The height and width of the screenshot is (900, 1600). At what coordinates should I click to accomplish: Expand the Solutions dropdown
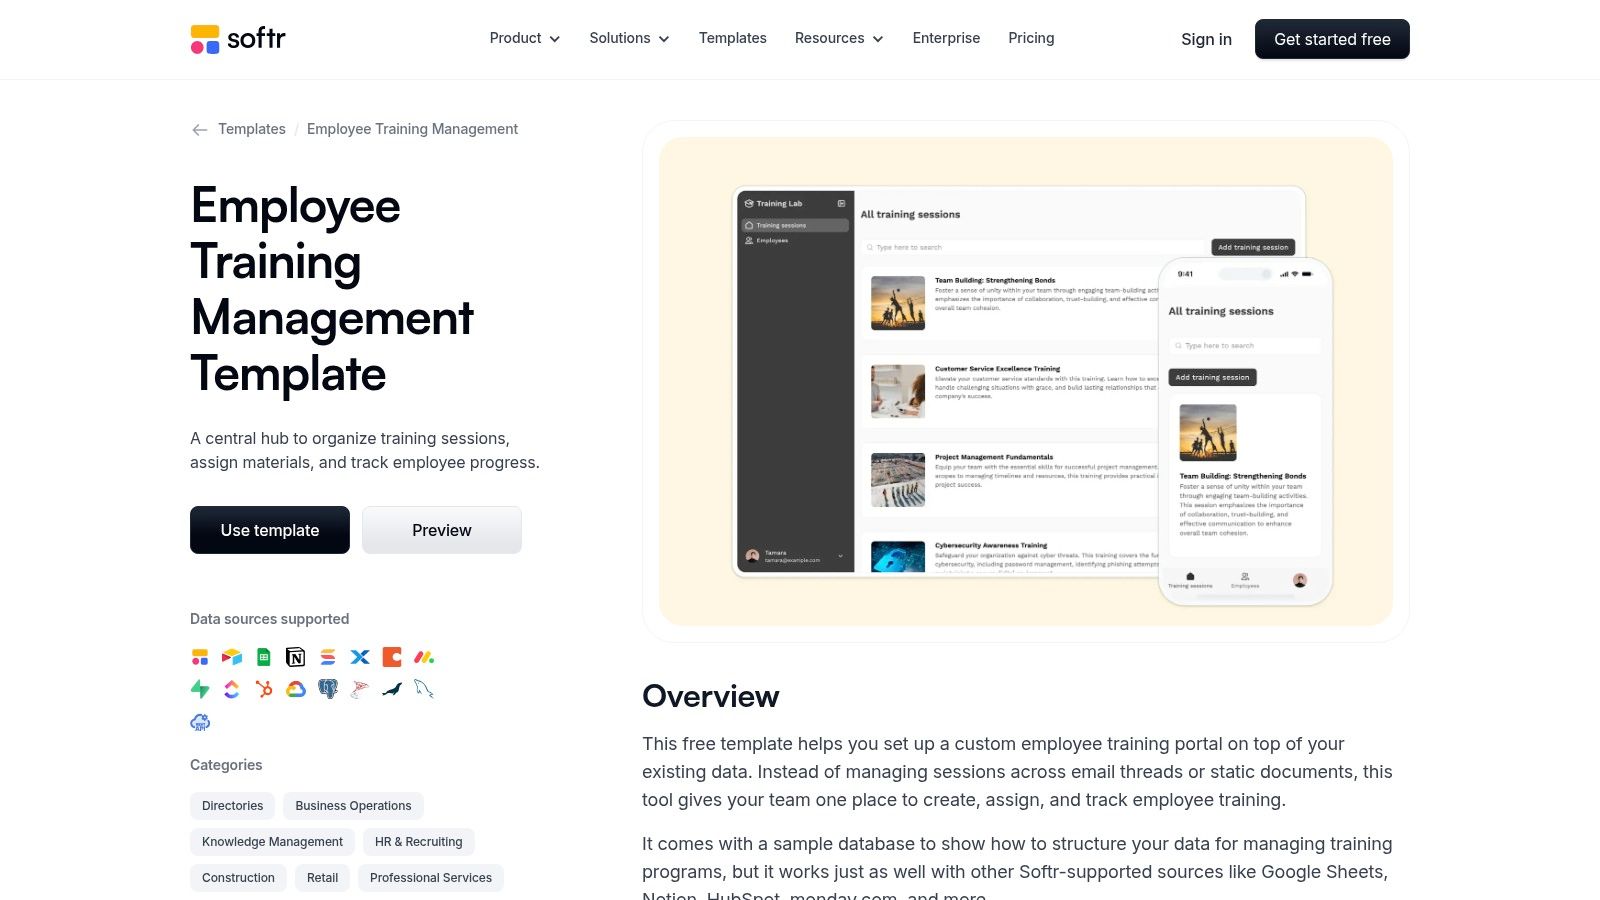(628, 38)
